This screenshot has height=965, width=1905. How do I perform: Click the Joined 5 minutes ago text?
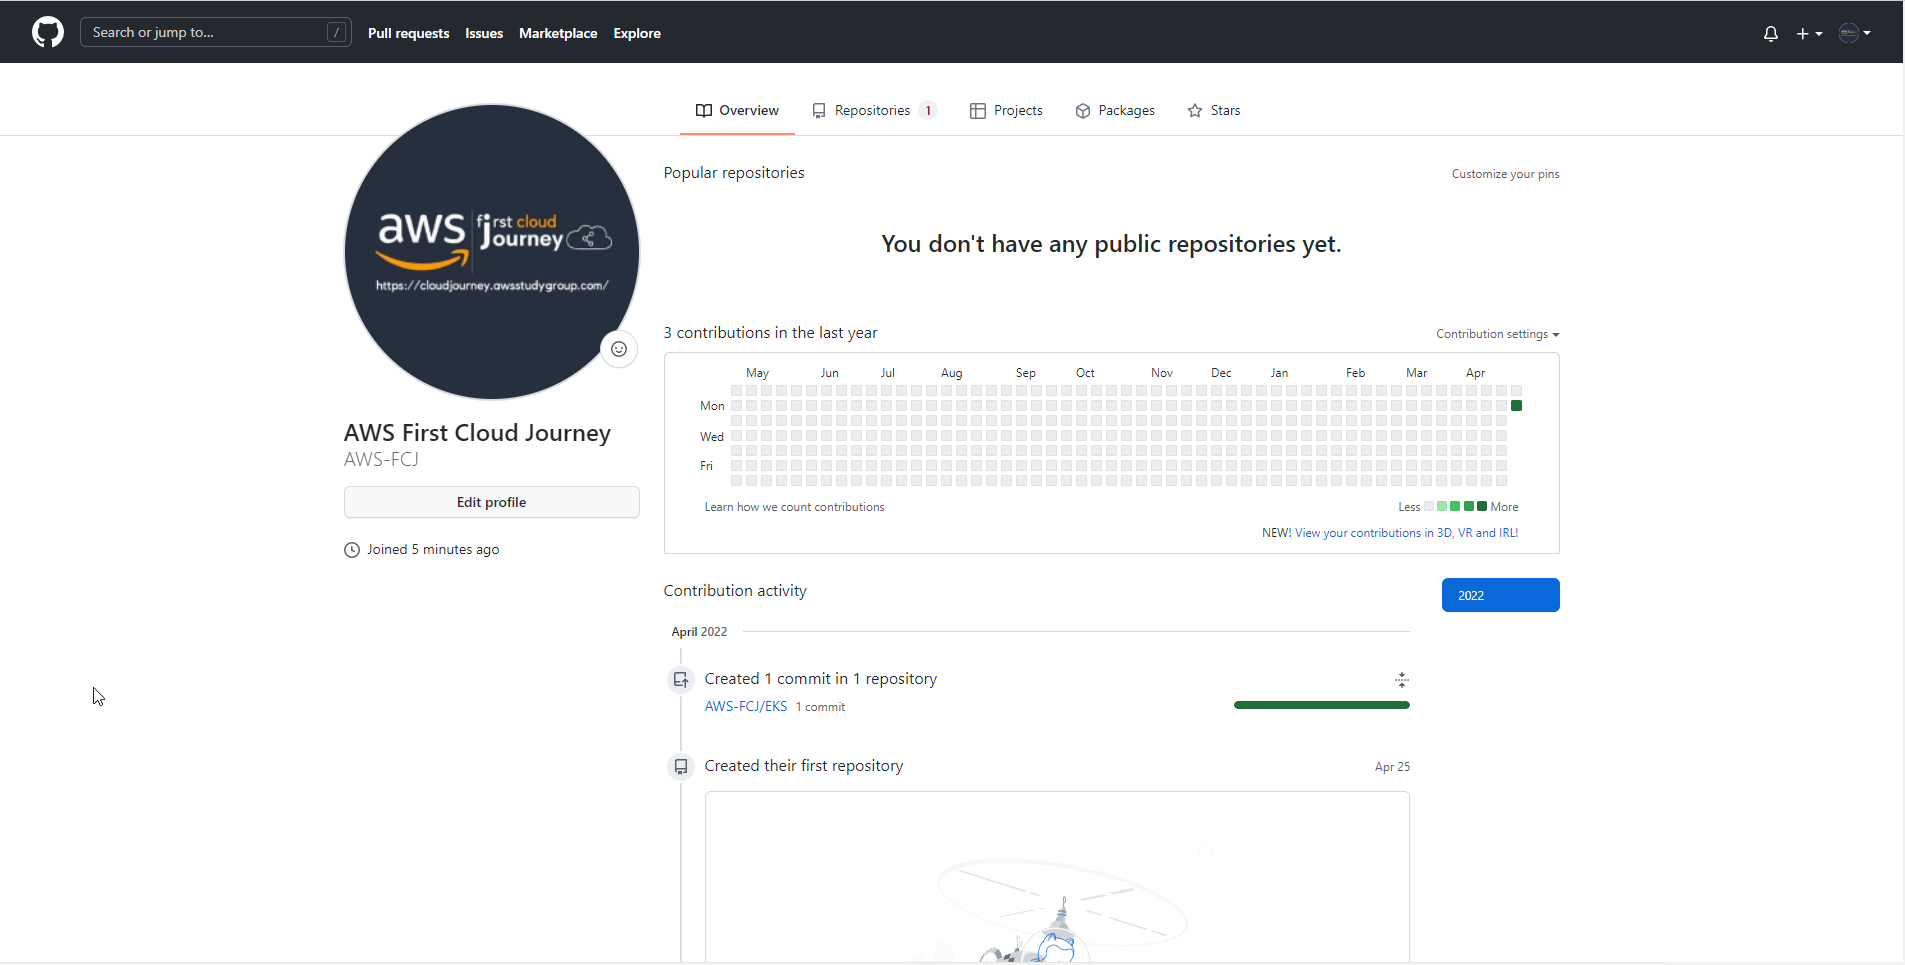pos(433,550)
